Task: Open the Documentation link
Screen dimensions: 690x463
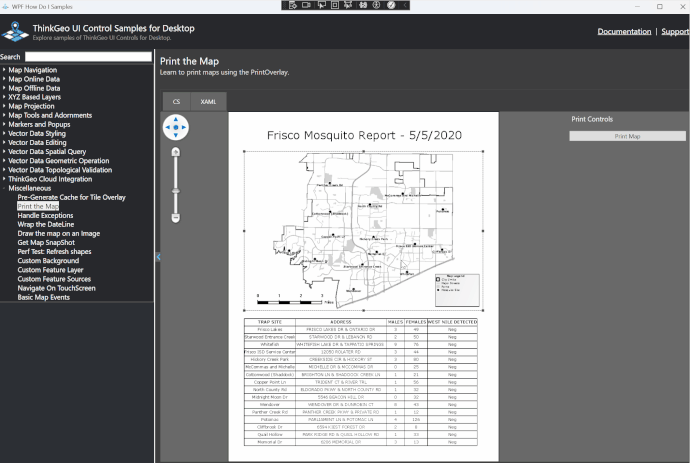Action: tap(624, 32)
